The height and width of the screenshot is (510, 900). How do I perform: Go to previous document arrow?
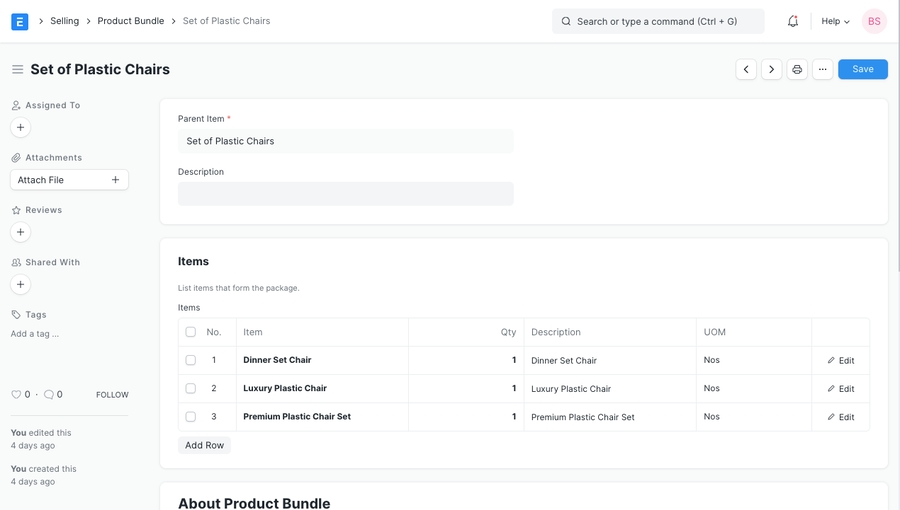[x=746, y=69]
